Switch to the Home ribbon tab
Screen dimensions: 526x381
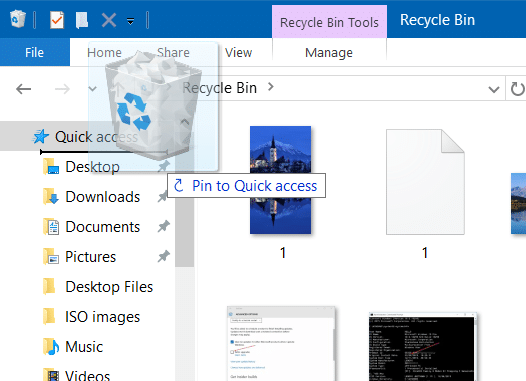click(x=104, y=52)
